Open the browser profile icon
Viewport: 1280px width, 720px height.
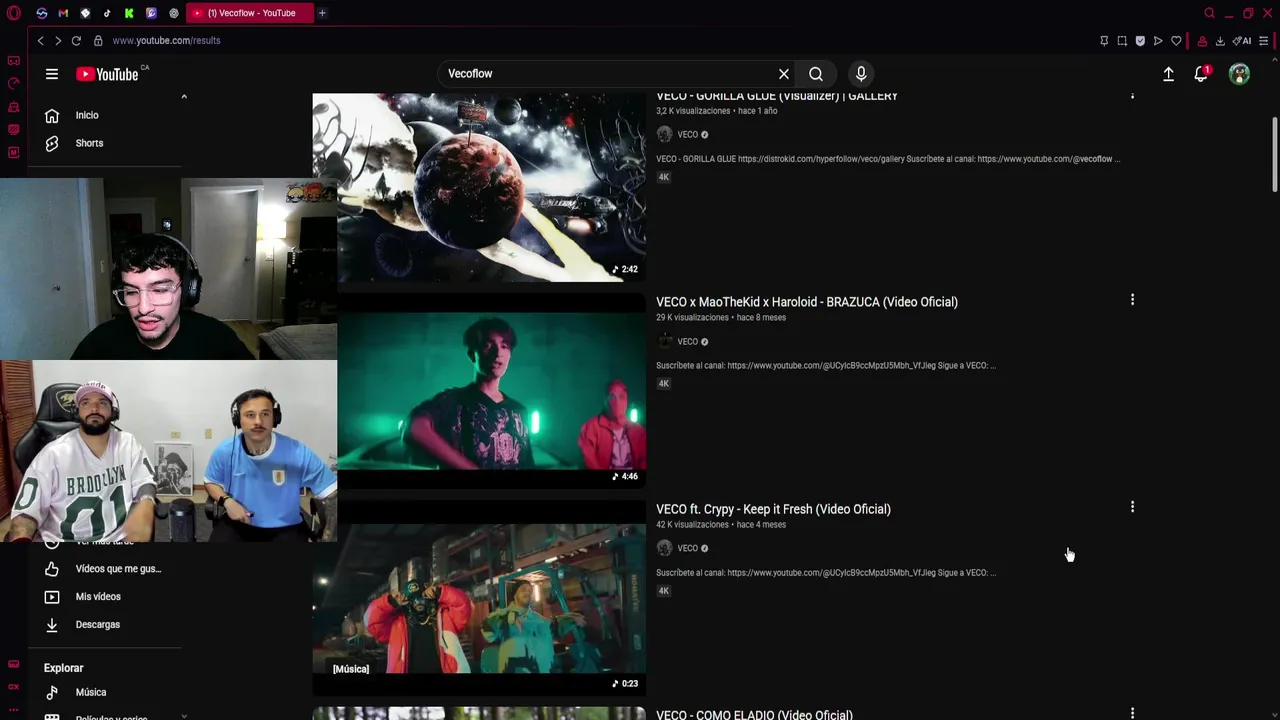pyautogui.click(x=1202, y=41)
